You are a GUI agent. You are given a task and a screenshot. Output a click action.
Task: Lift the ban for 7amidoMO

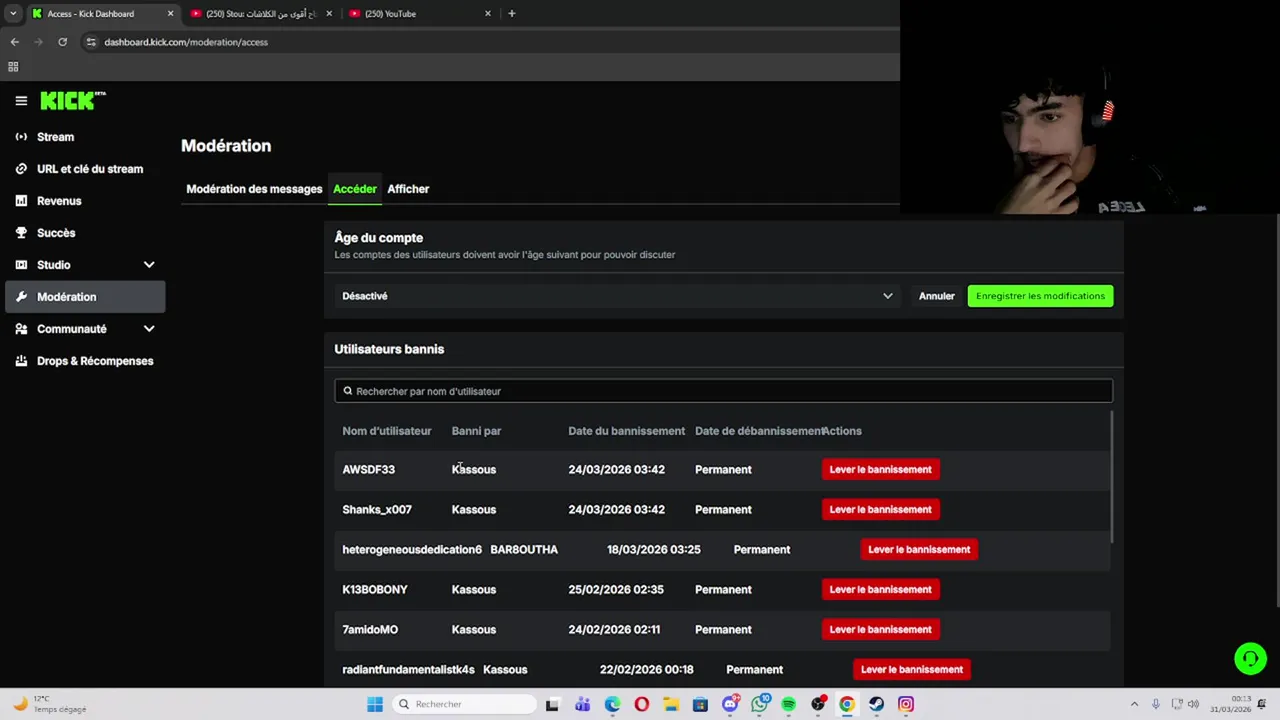click(x=880, y=629)
